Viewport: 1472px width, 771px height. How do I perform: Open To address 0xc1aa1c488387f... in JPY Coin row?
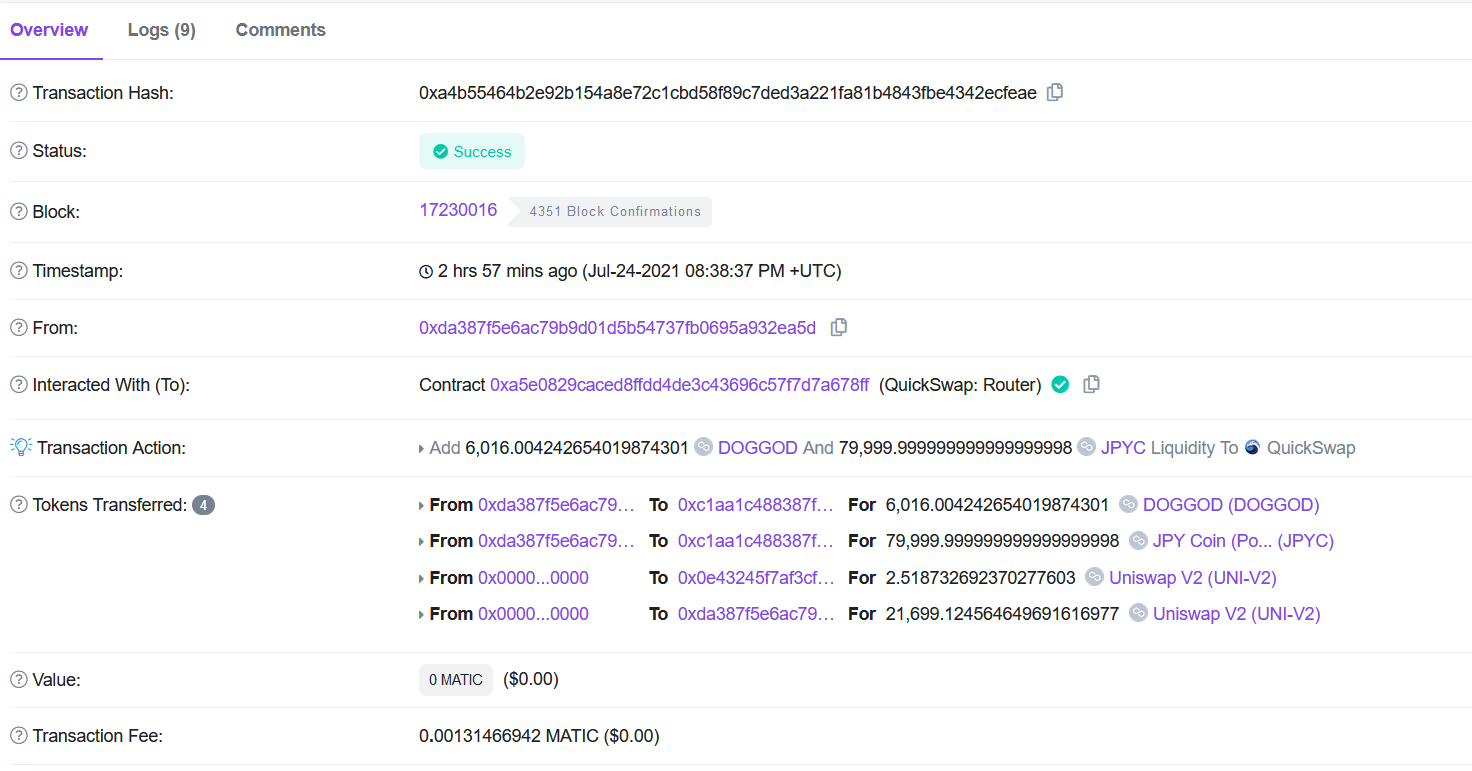tap(756, 541)
